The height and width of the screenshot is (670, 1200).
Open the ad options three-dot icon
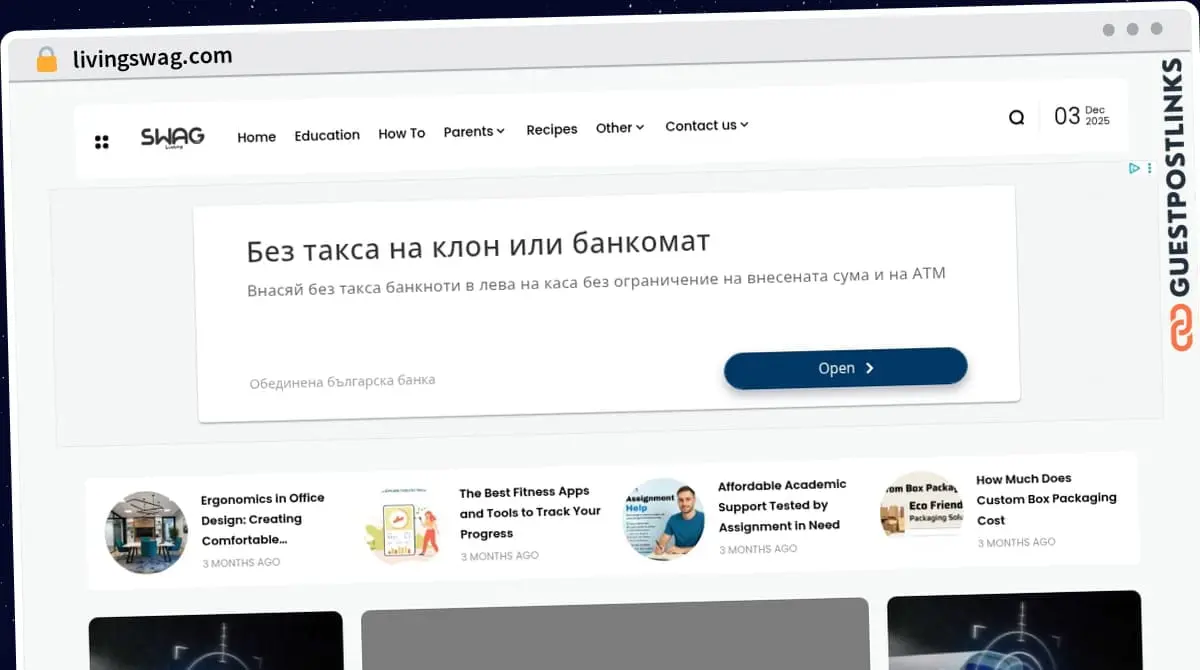tap(1149, 168)
